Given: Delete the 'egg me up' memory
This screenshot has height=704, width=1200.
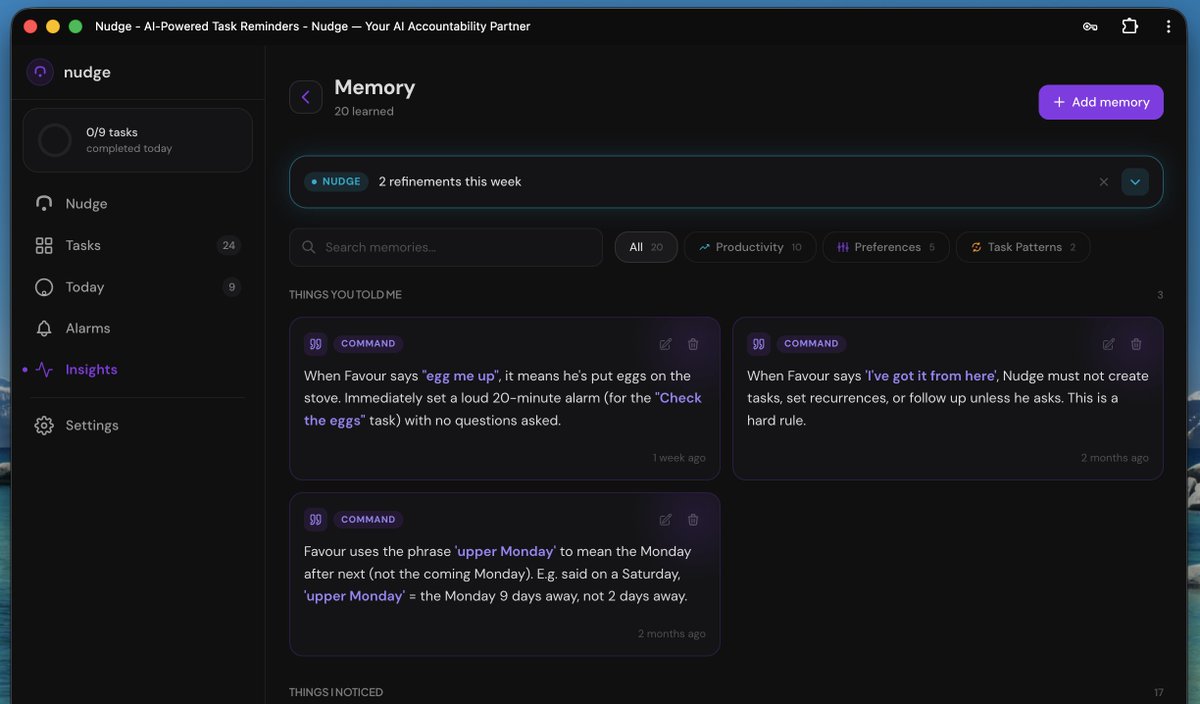Looking at the screenshot, I should pyautogui.click(x=693, y=344).
